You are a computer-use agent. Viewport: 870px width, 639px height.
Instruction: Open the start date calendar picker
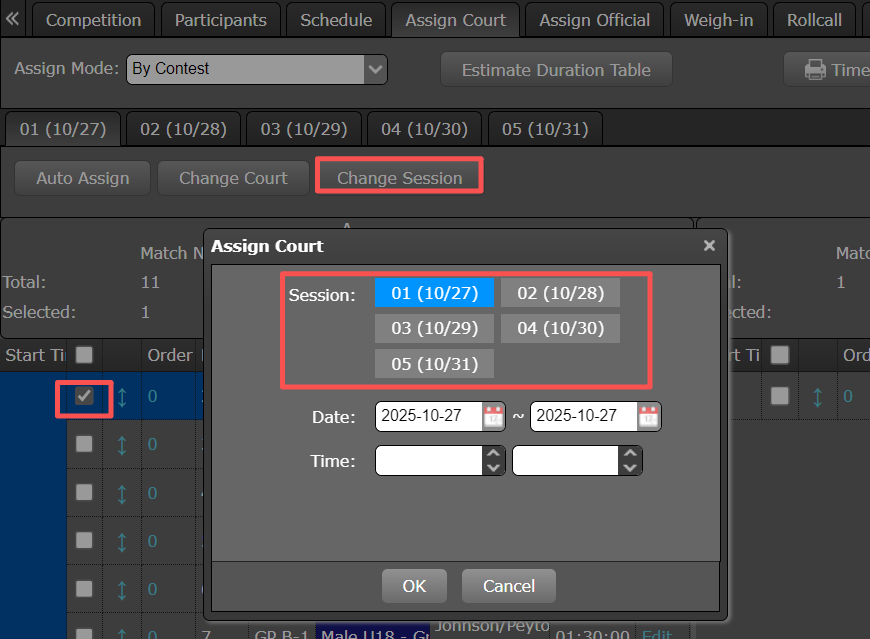[x=493, y=416]
